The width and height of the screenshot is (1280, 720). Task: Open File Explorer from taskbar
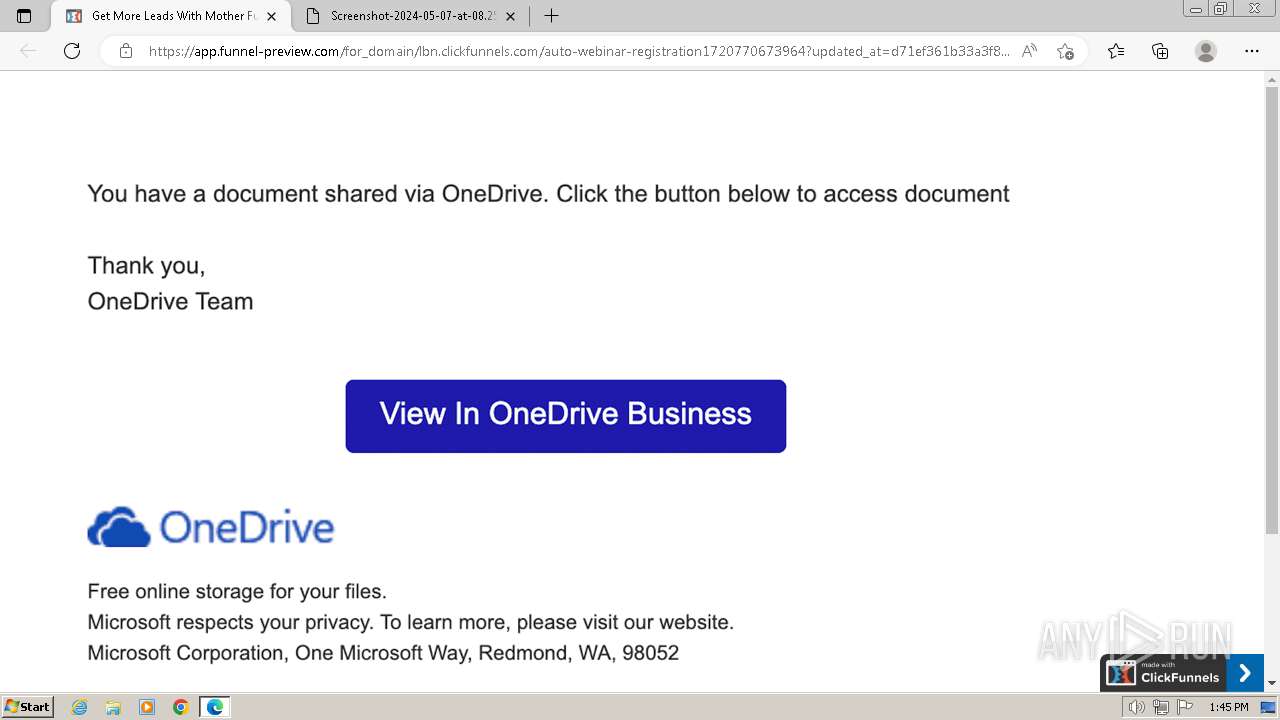(113, 707)
